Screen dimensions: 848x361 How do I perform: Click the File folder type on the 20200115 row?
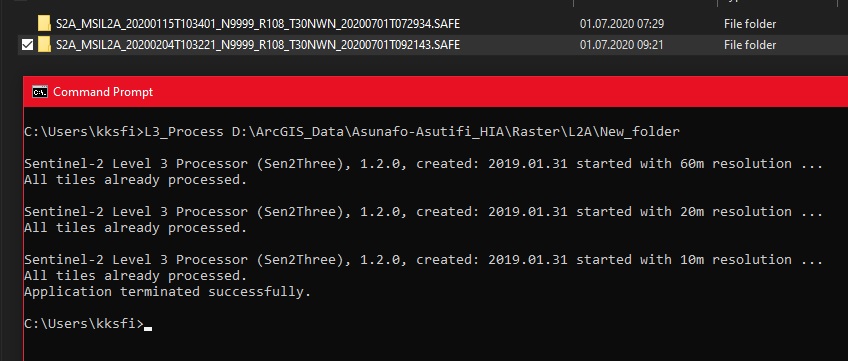point(750,24)
